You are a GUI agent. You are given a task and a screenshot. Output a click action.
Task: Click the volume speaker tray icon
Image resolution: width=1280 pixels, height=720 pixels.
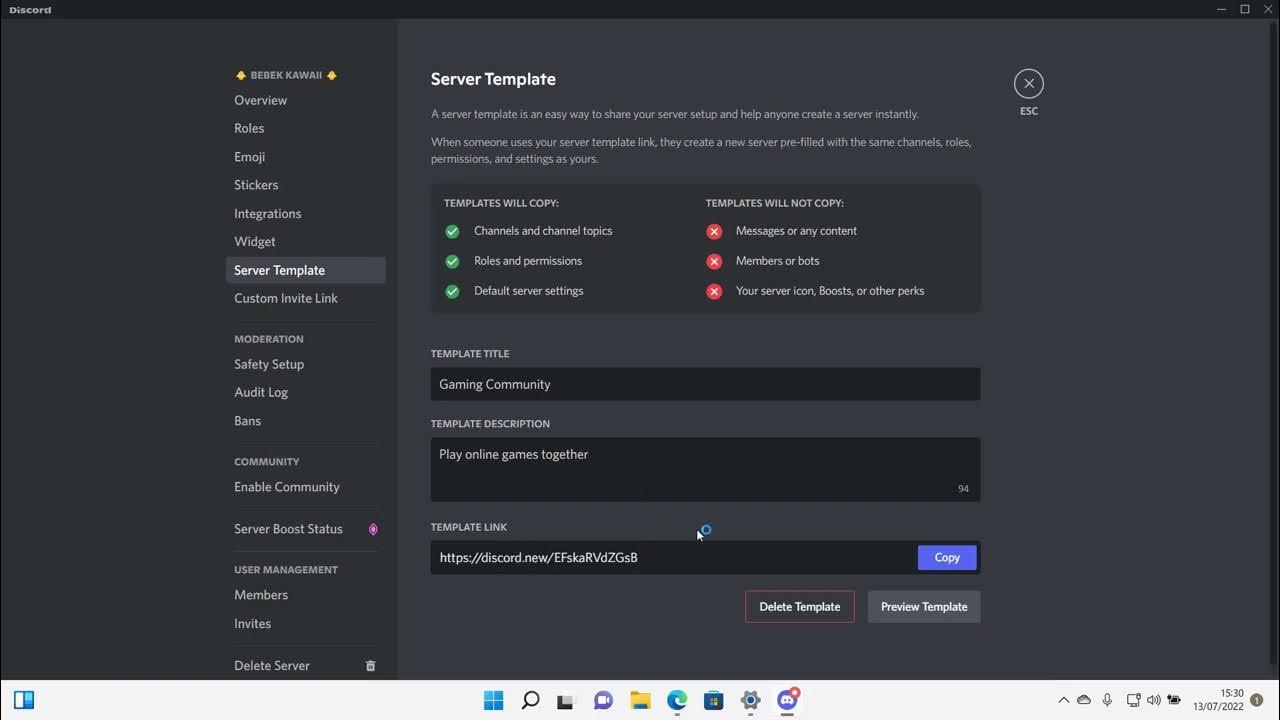(x=1153, y=700)
